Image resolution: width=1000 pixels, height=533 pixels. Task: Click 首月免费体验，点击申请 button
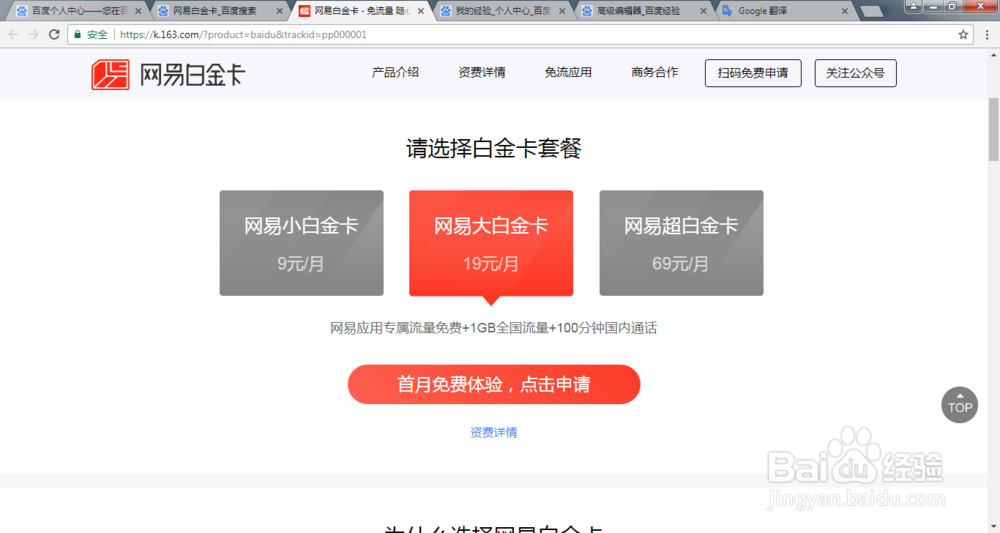(x=494, y=384)
